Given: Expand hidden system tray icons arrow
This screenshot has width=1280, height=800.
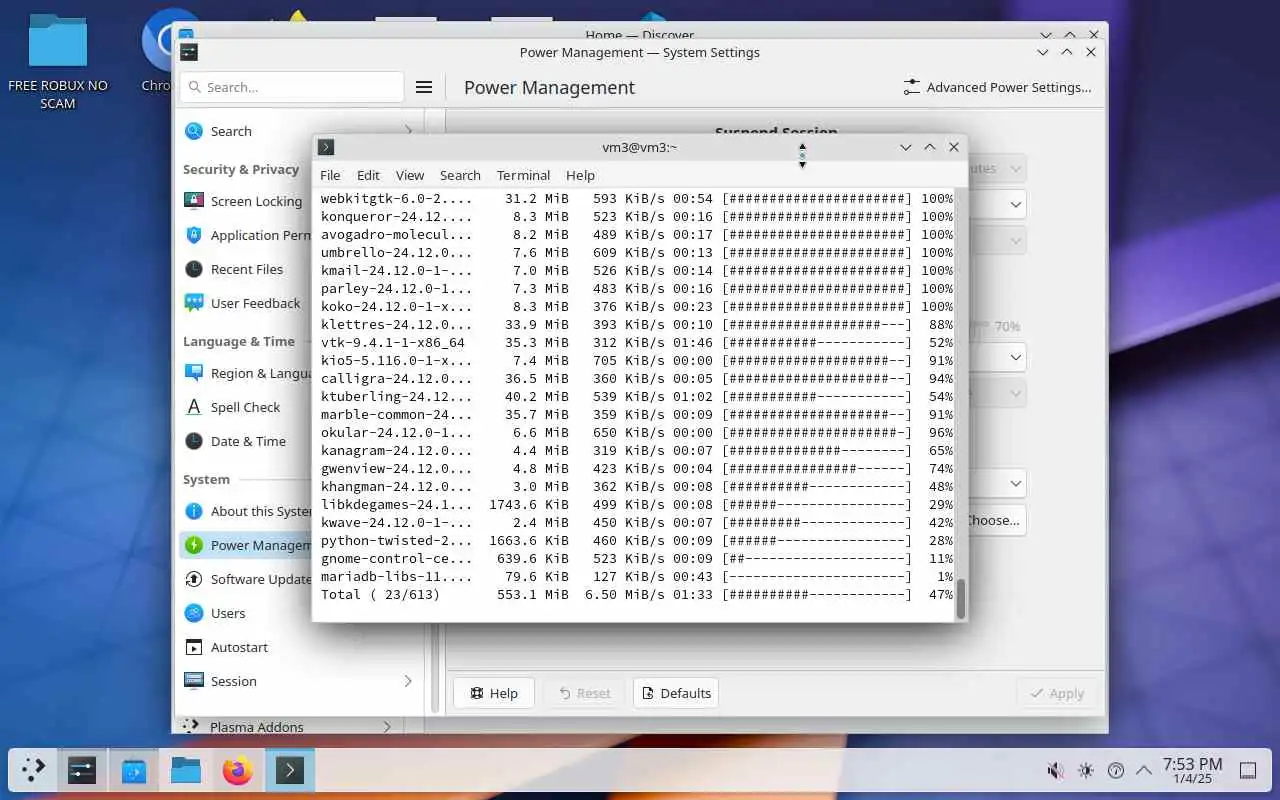Looking at the screenshot, I should point(1144,770).
